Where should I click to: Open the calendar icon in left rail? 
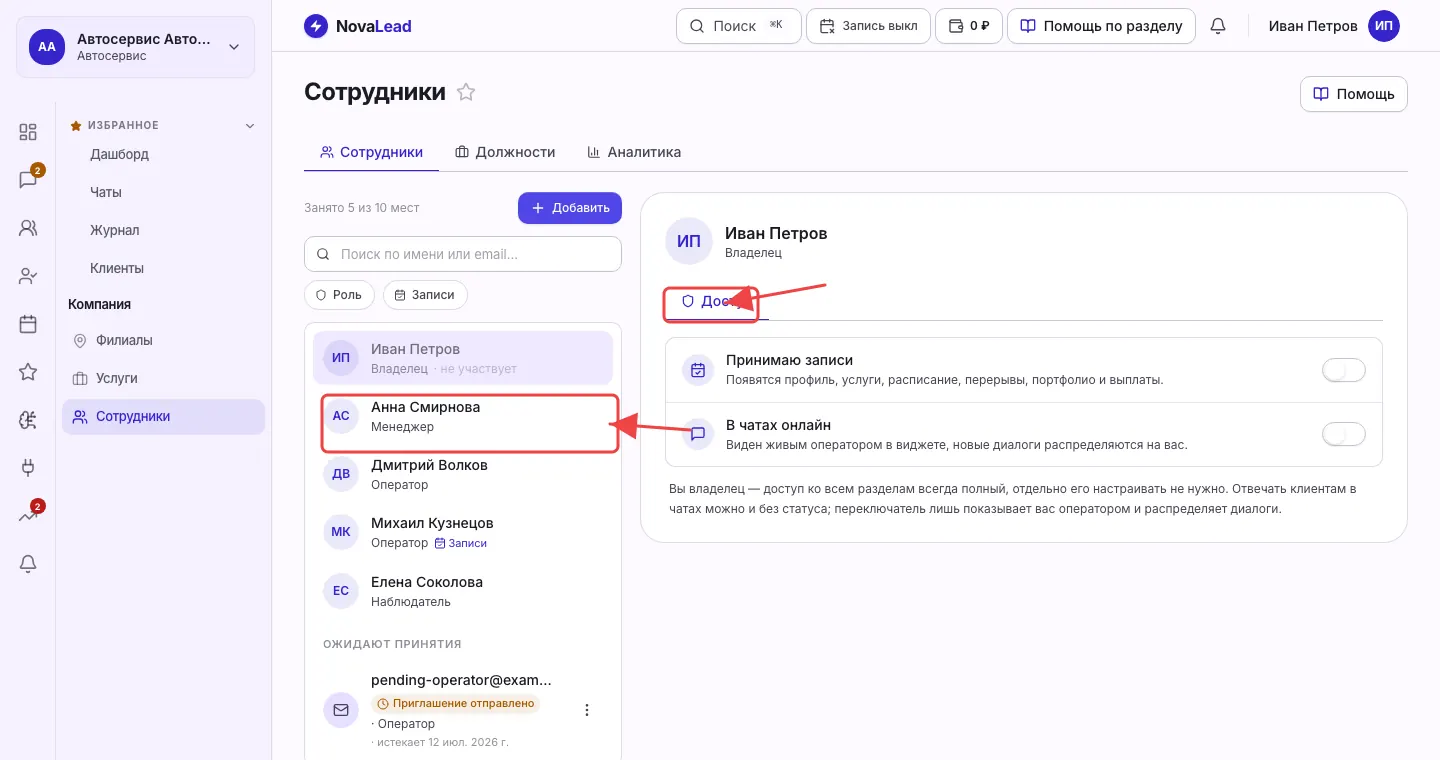tap(28, 324)
